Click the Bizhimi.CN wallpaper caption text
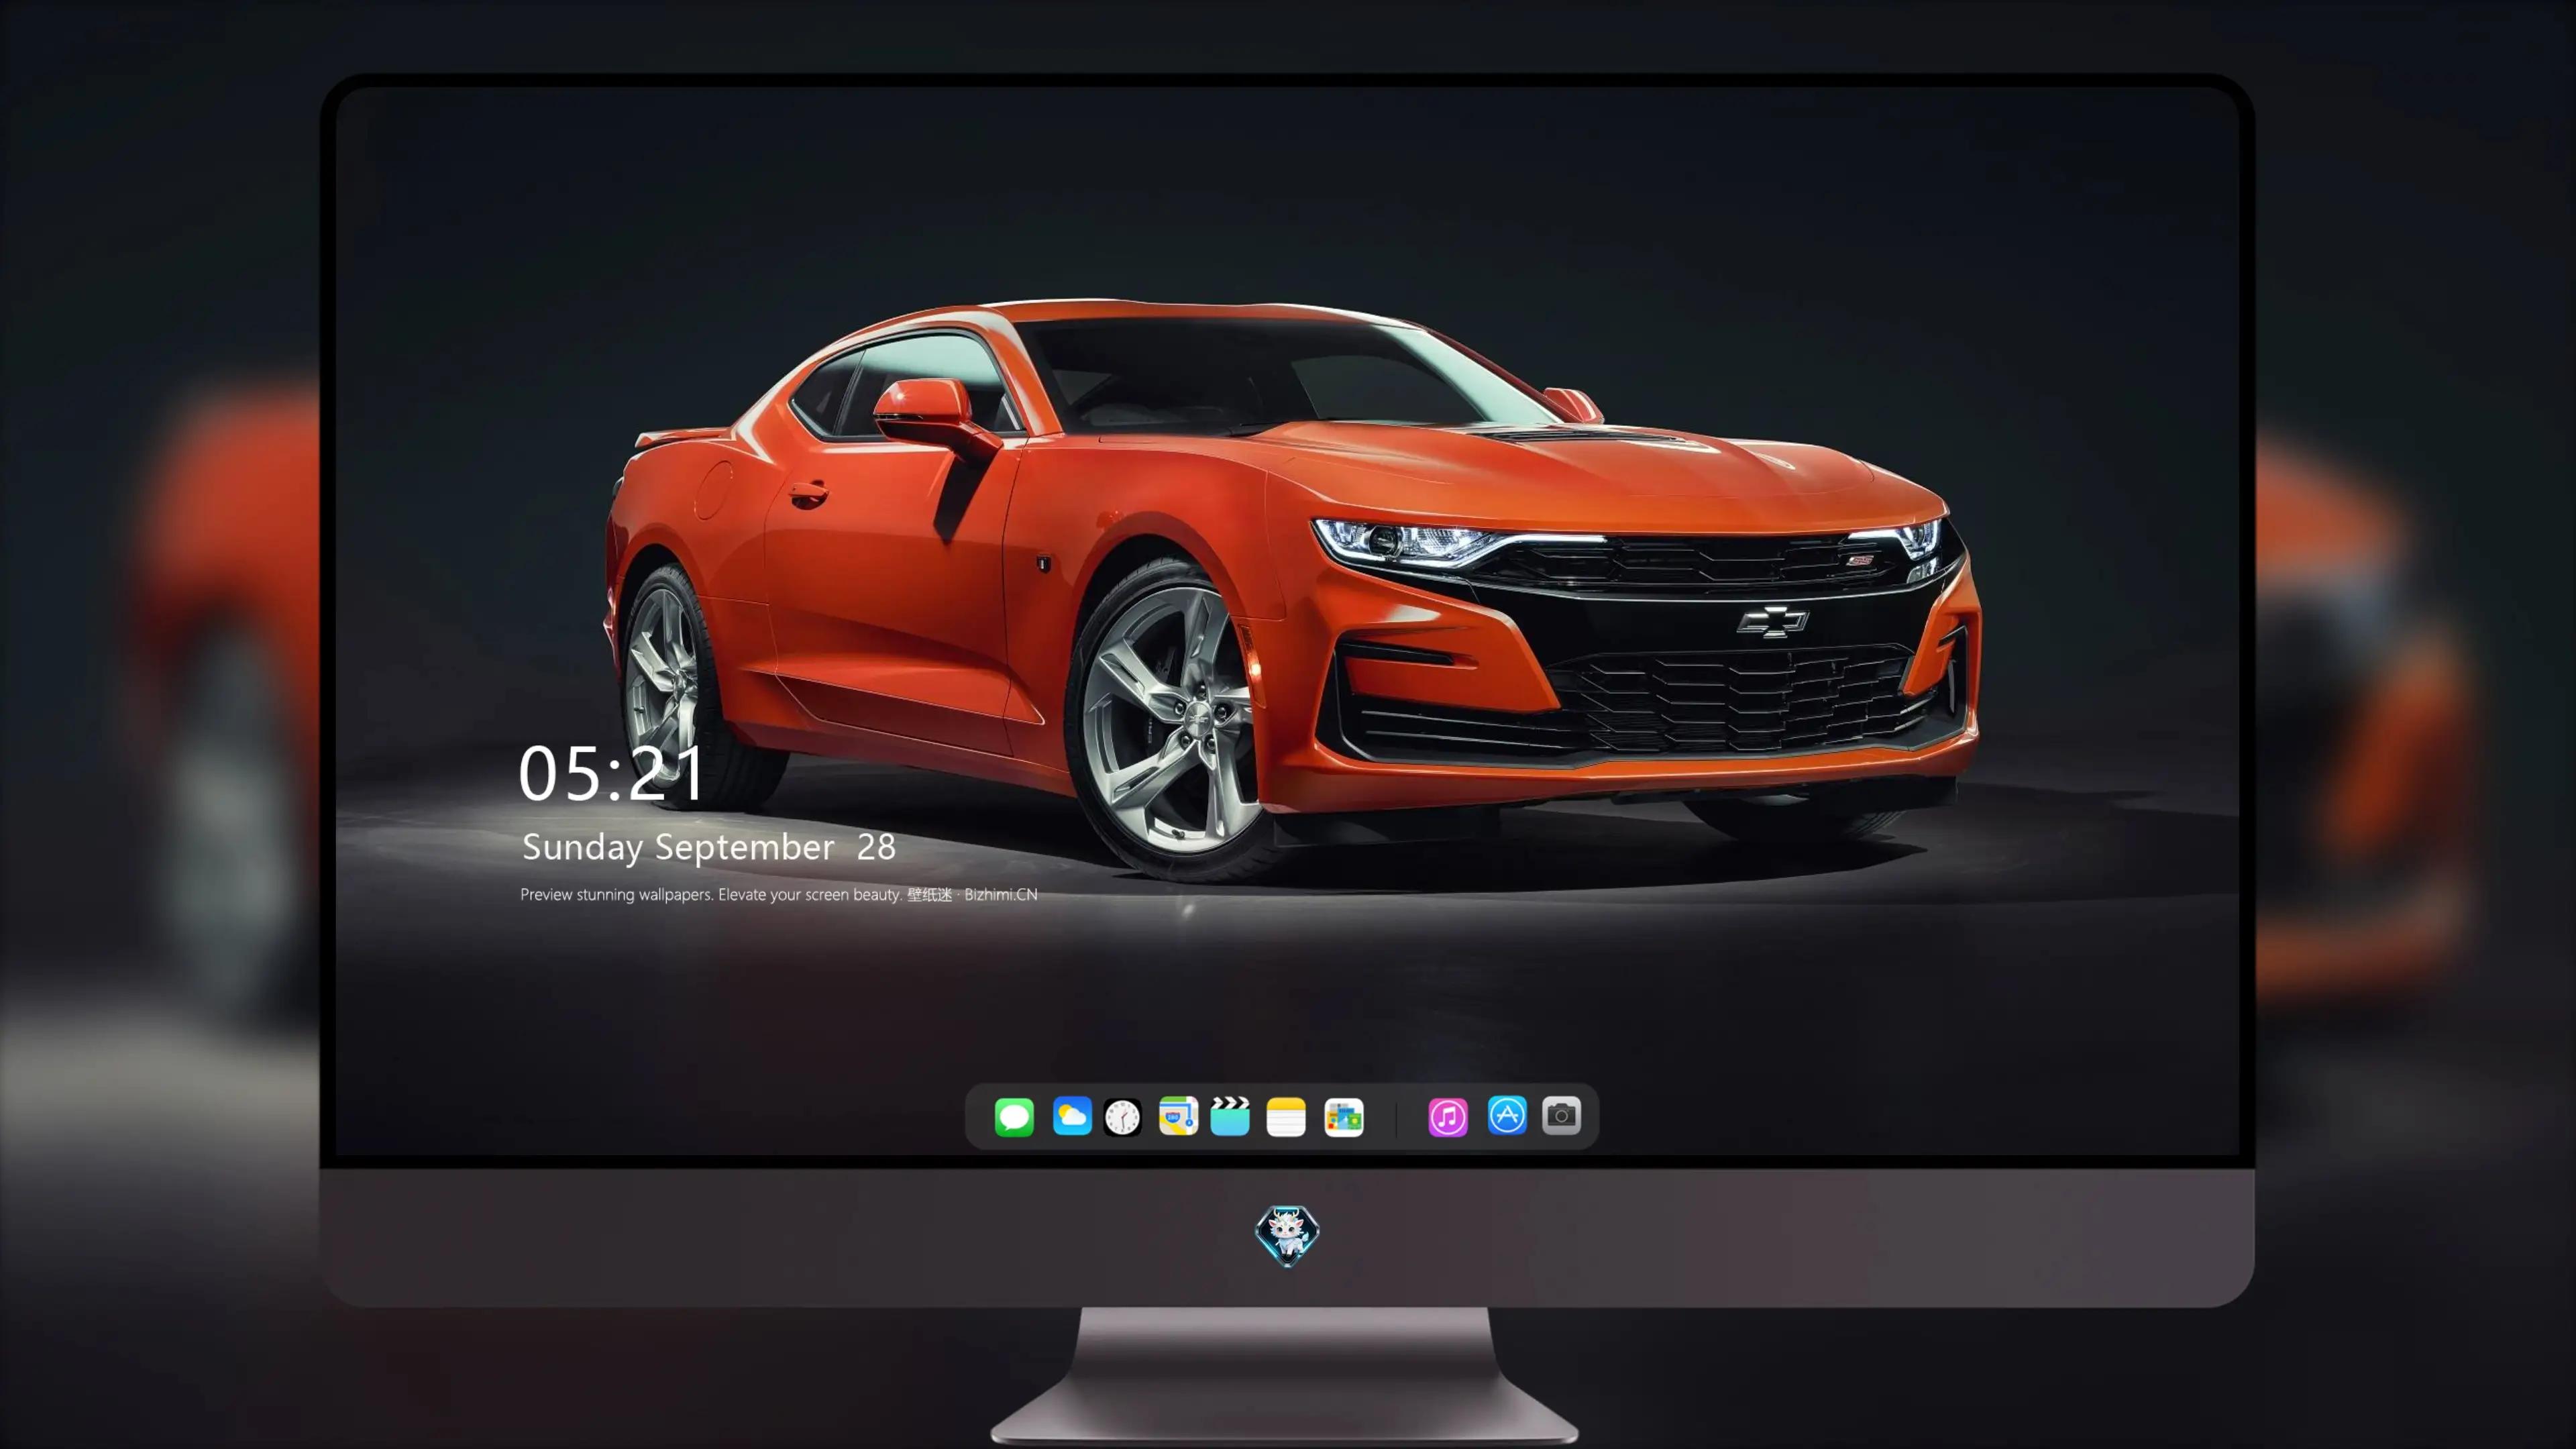Image resolution: width=2576 pixels, height=1449 pixels. pyautogui.click(x=779, y=894)
